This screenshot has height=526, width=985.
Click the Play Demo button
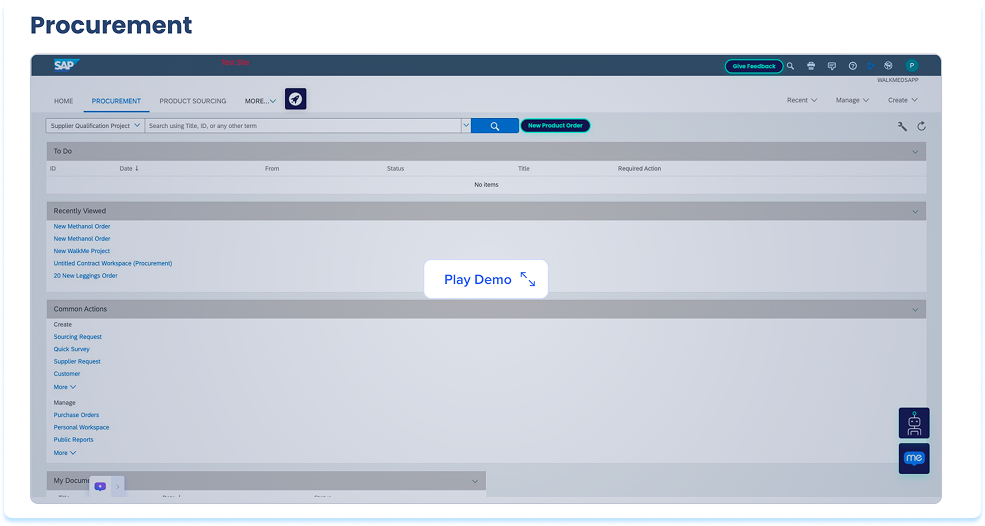tap(486, 280)
